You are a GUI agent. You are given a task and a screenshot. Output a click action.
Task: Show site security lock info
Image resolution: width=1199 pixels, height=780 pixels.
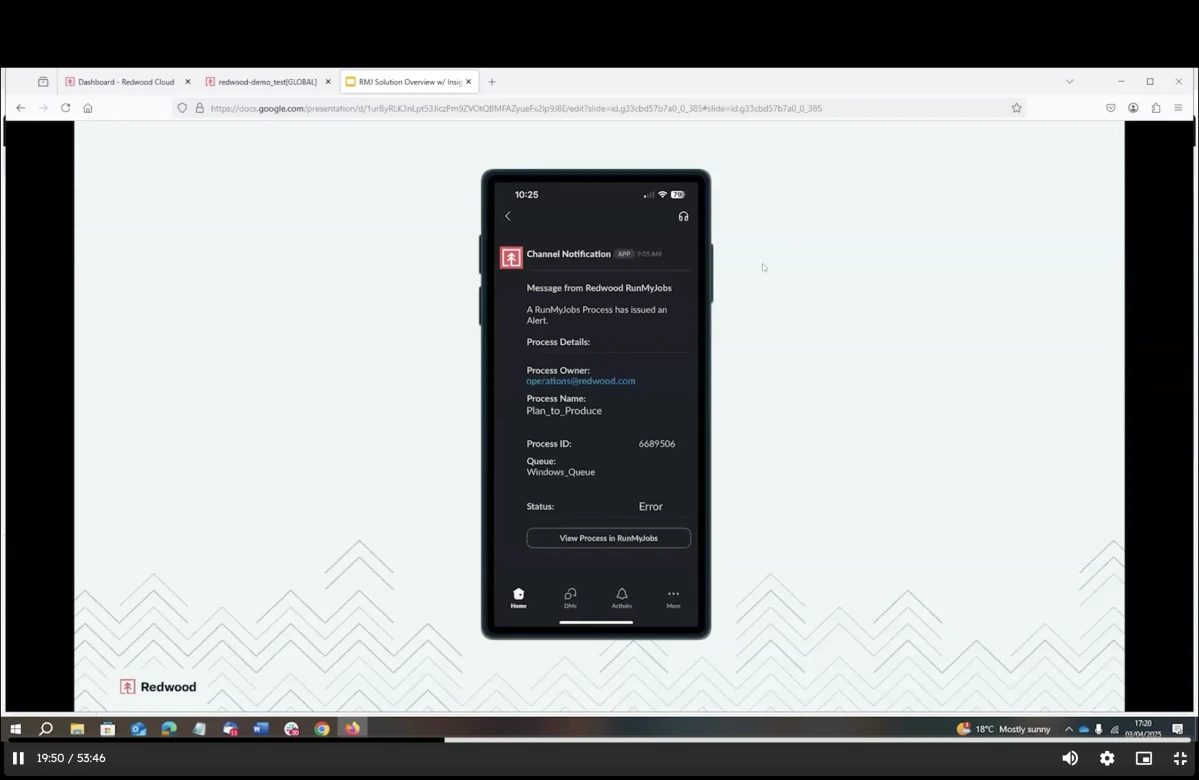(200, 108)
